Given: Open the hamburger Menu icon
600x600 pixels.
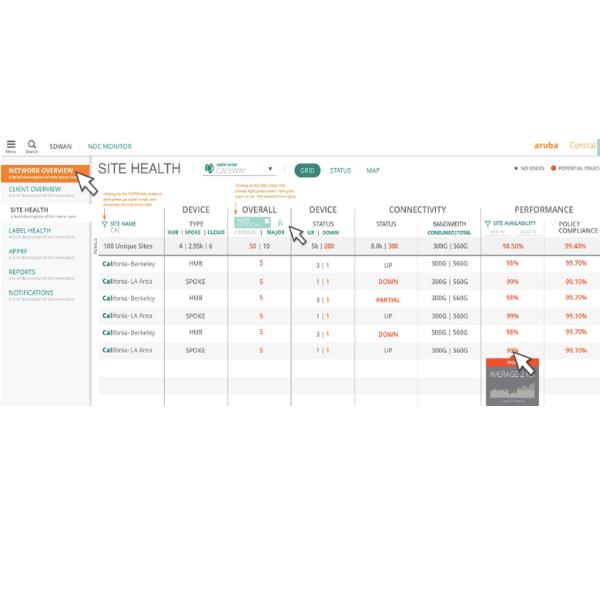Looking at the screenshot, I should pyautogui.click(x=11, y=145).
